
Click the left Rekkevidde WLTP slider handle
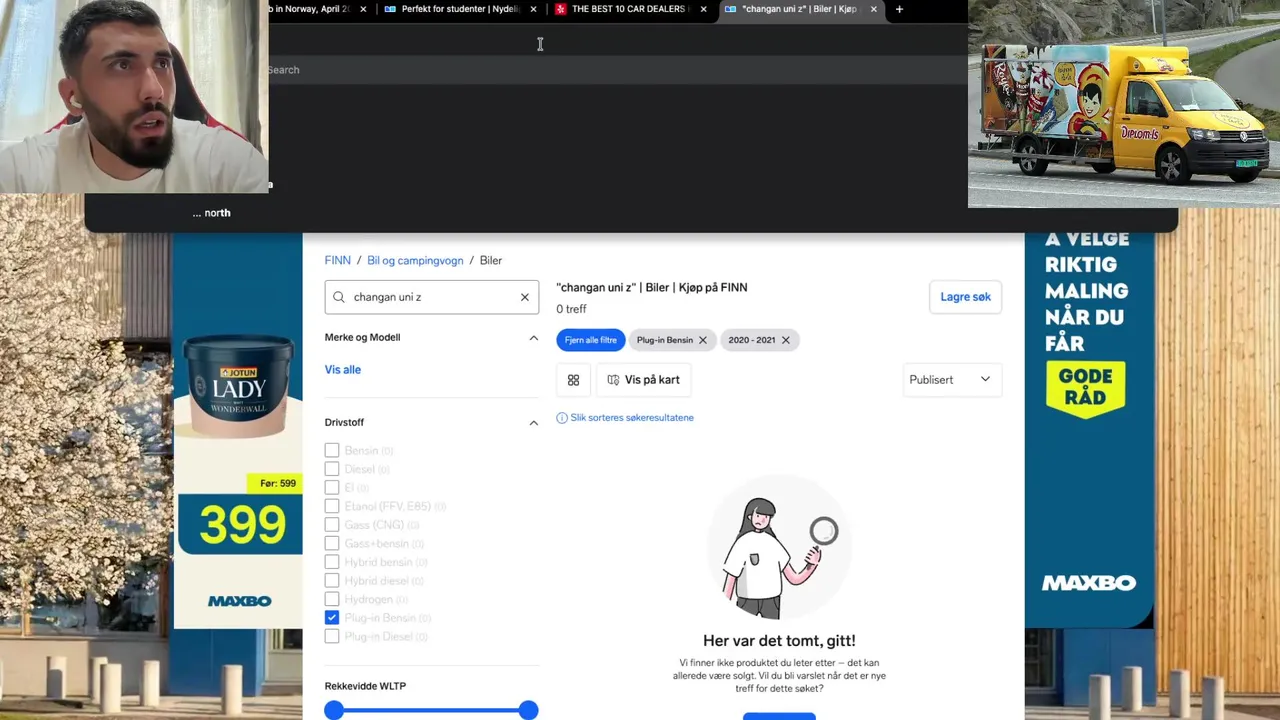coord(334,710)
